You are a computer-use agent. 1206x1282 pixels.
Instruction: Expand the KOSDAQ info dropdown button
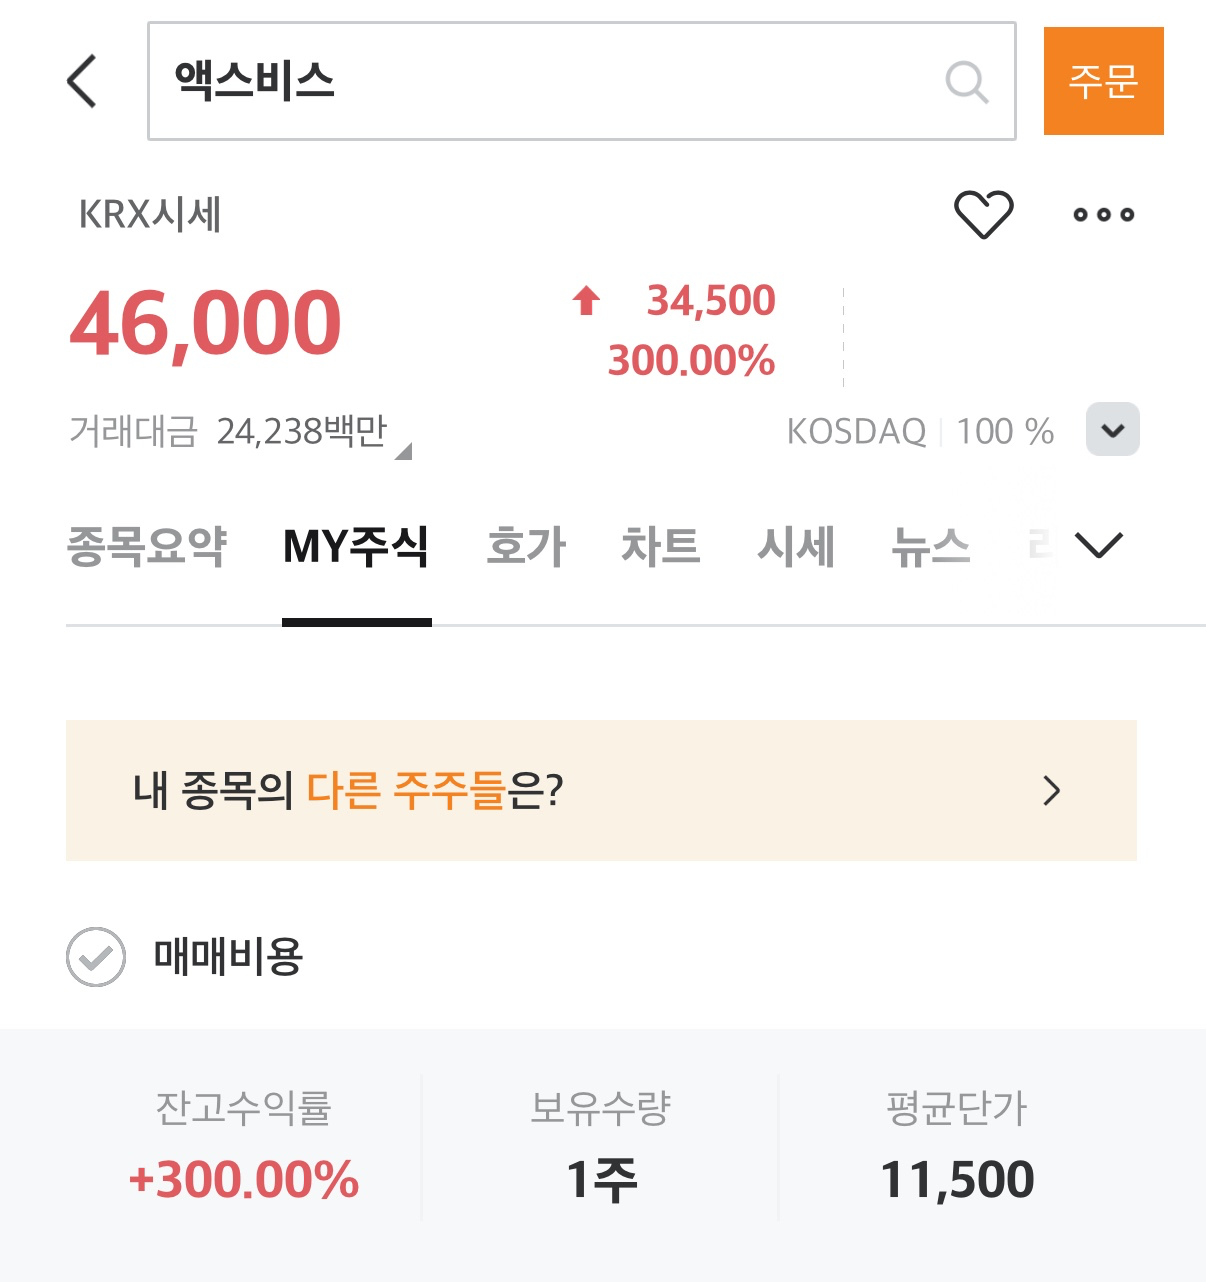[1112, 430]
